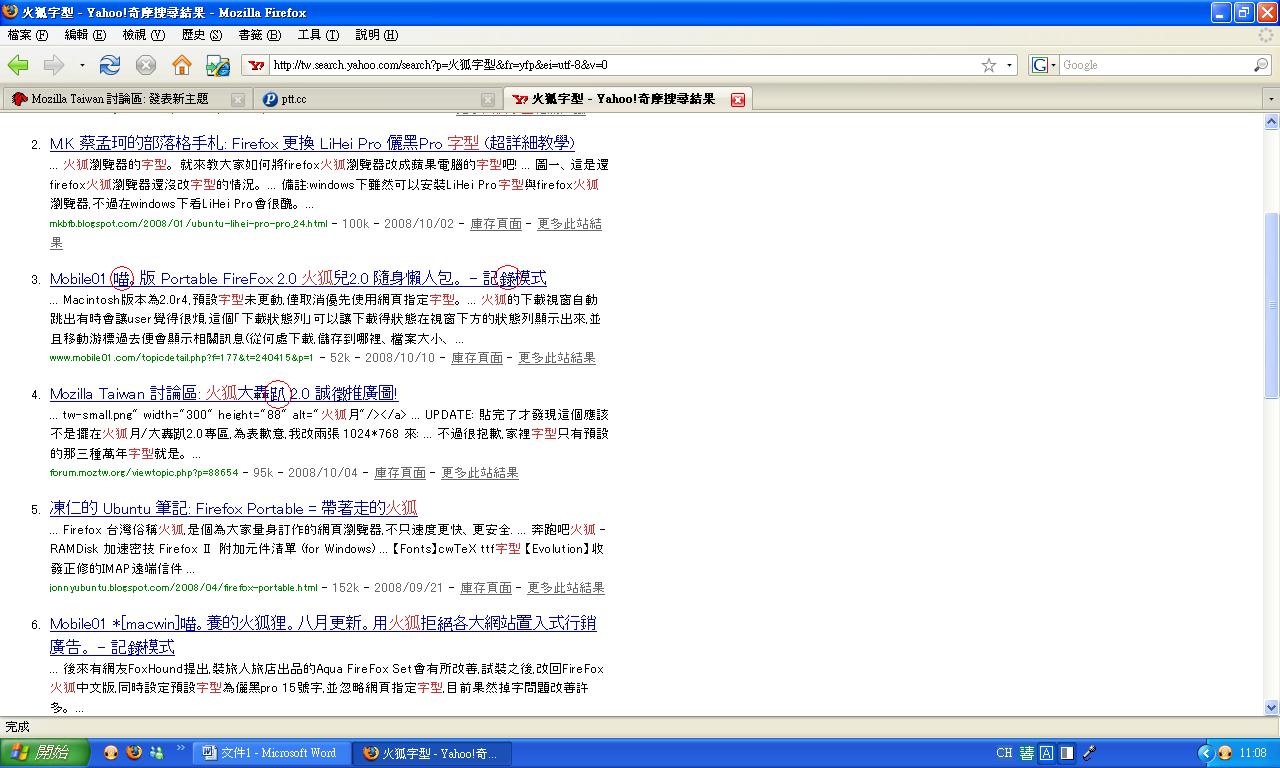Click the Stop loading icon

click(146, 65)
